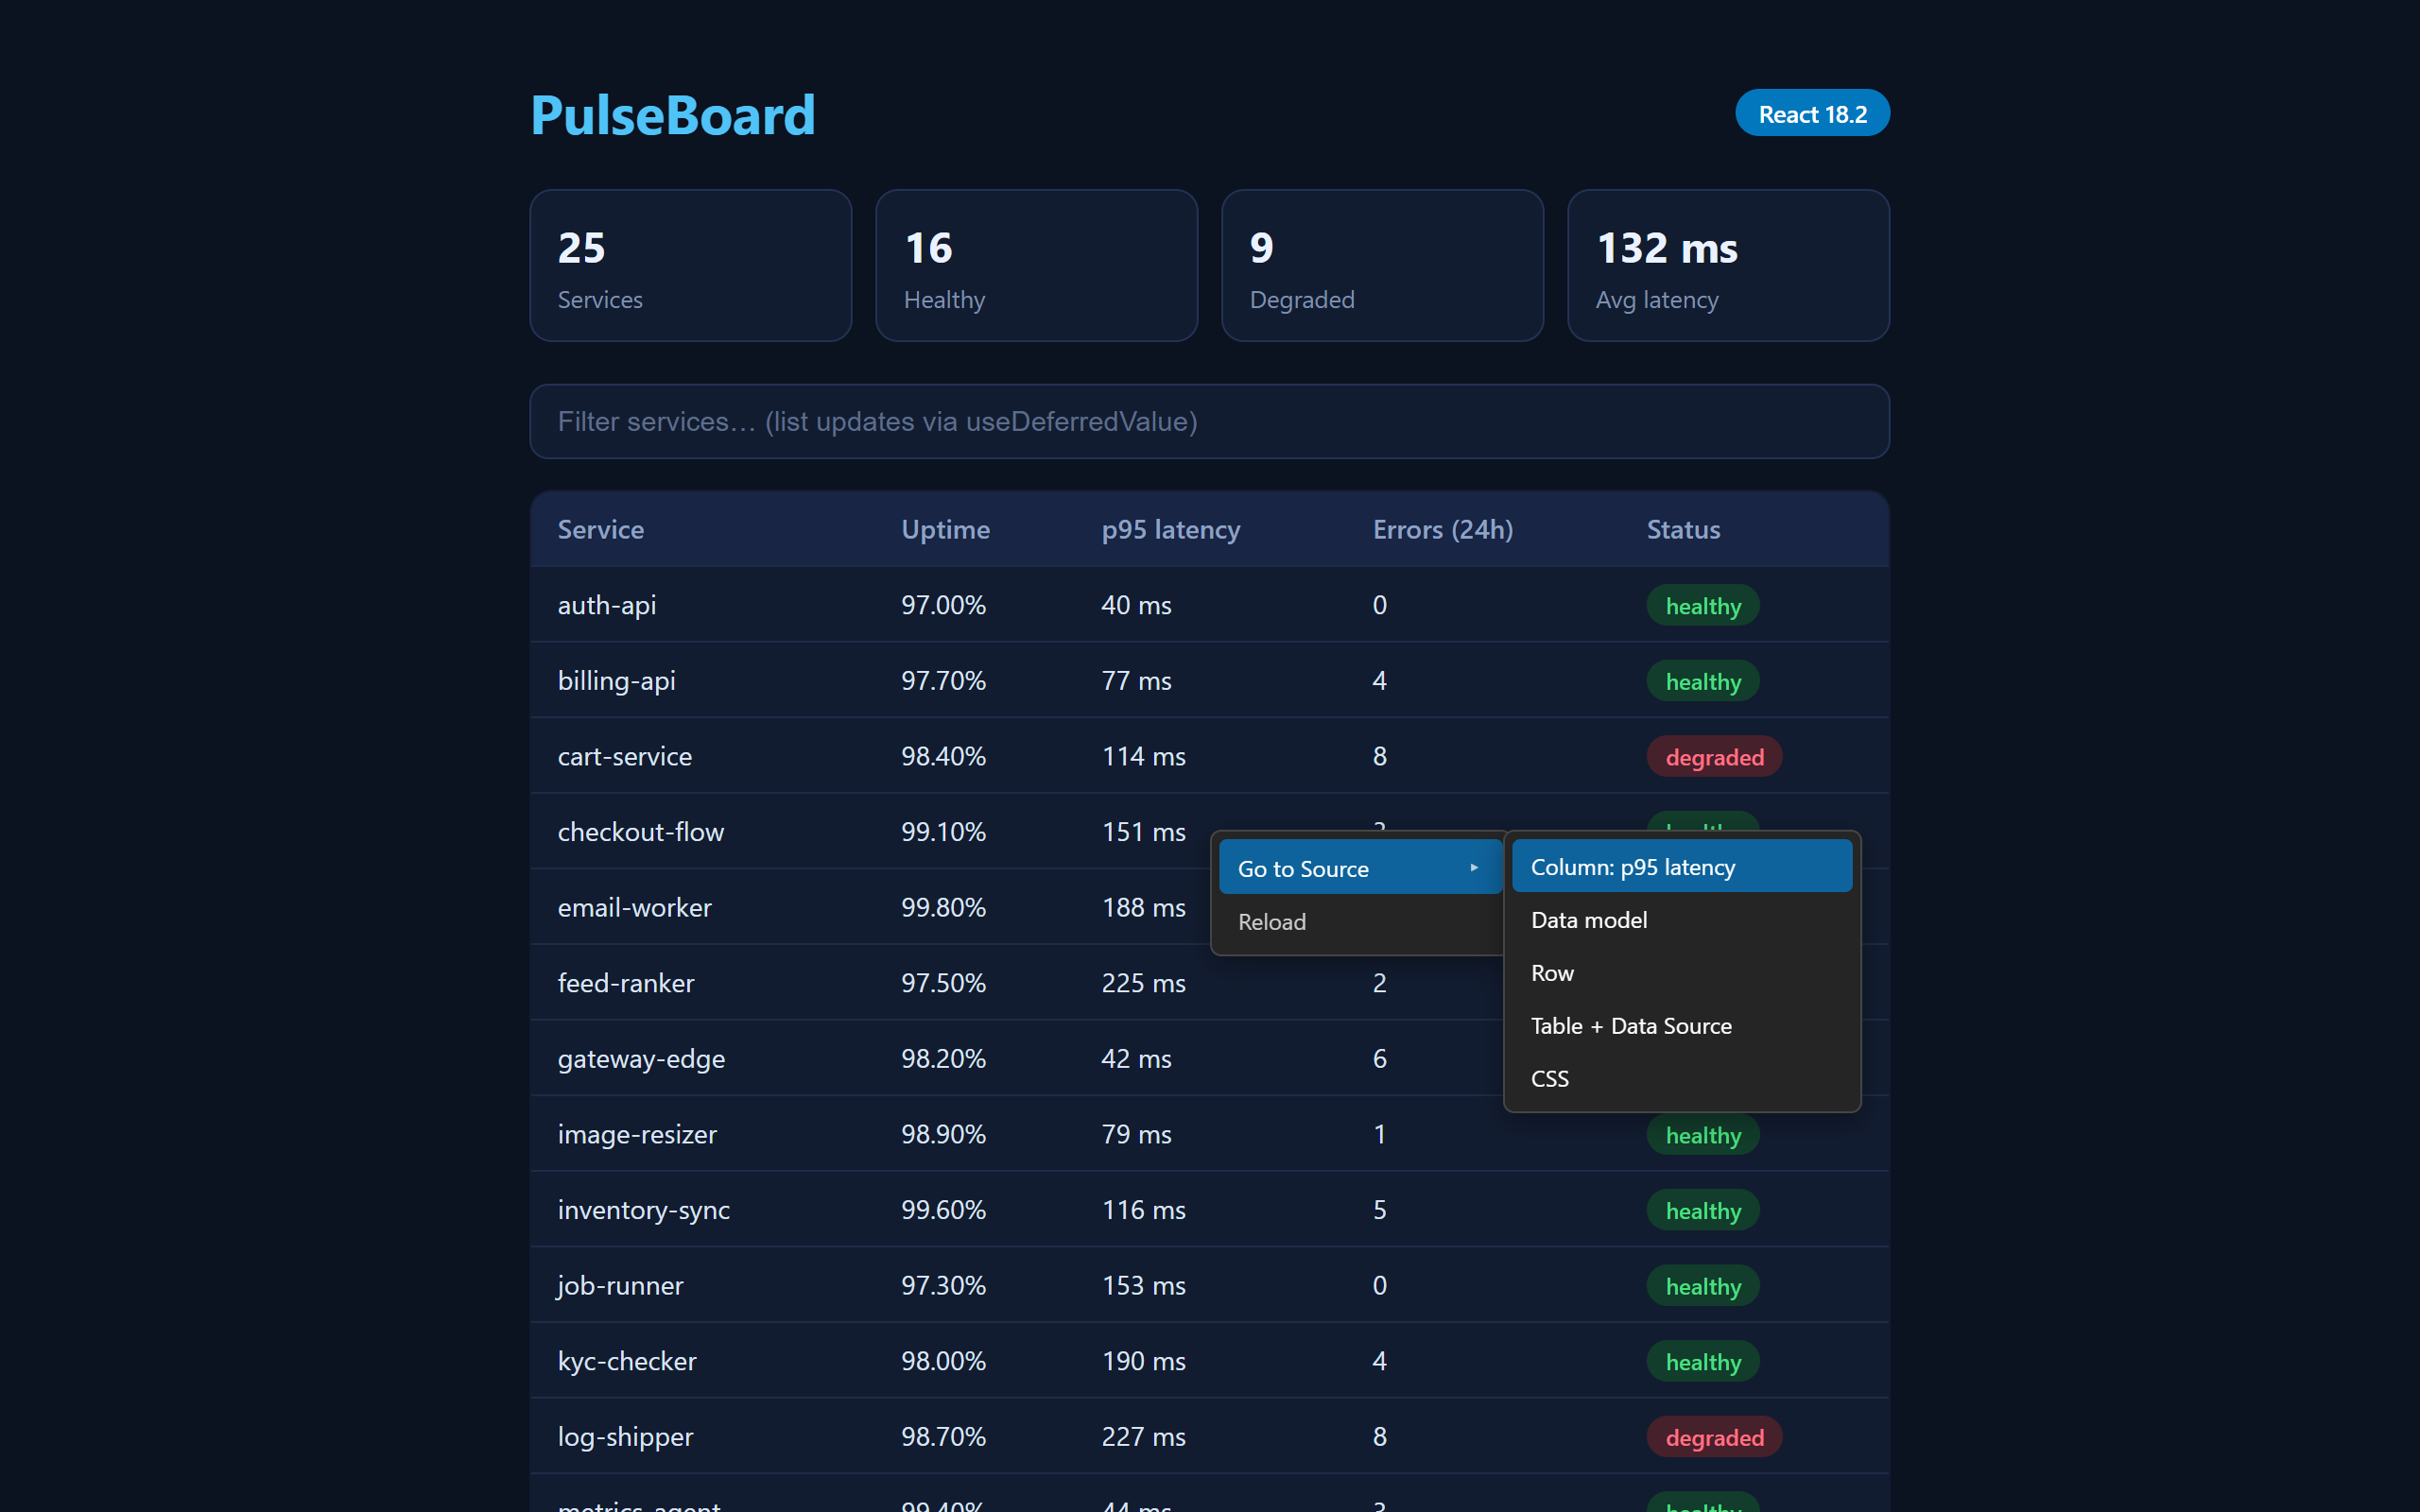Screen dimensions: 2420x1512
Task: Select Column: p95 latency source entry
Action: pyautogui.click(x=1681, y=867)
